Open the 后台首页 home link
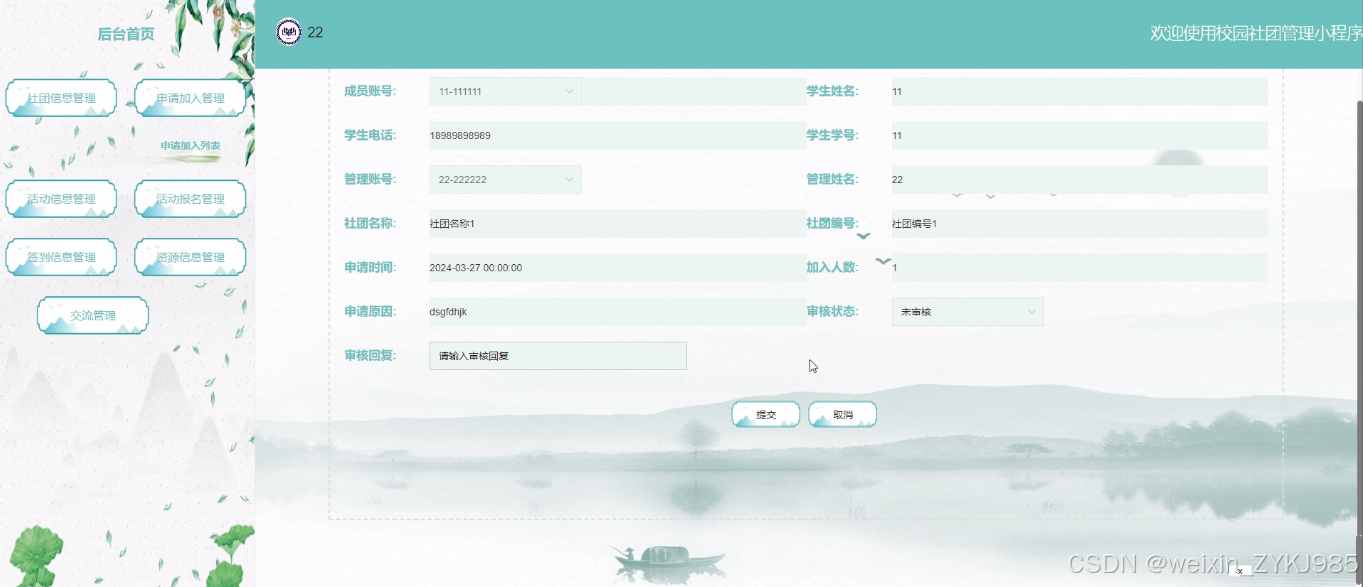This screenshot has height=587, width=1363. [126, 34]
